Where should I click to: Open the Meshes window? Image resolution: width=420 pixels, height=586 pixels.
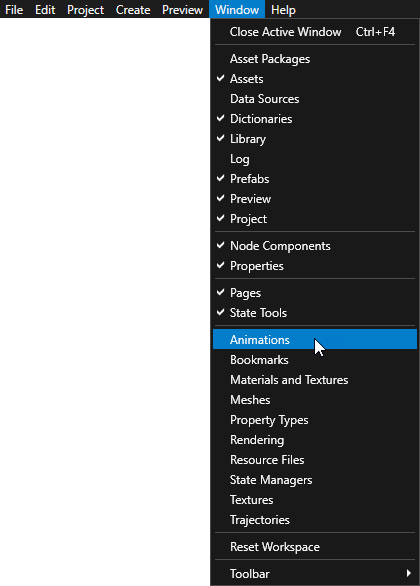[315, 400]
